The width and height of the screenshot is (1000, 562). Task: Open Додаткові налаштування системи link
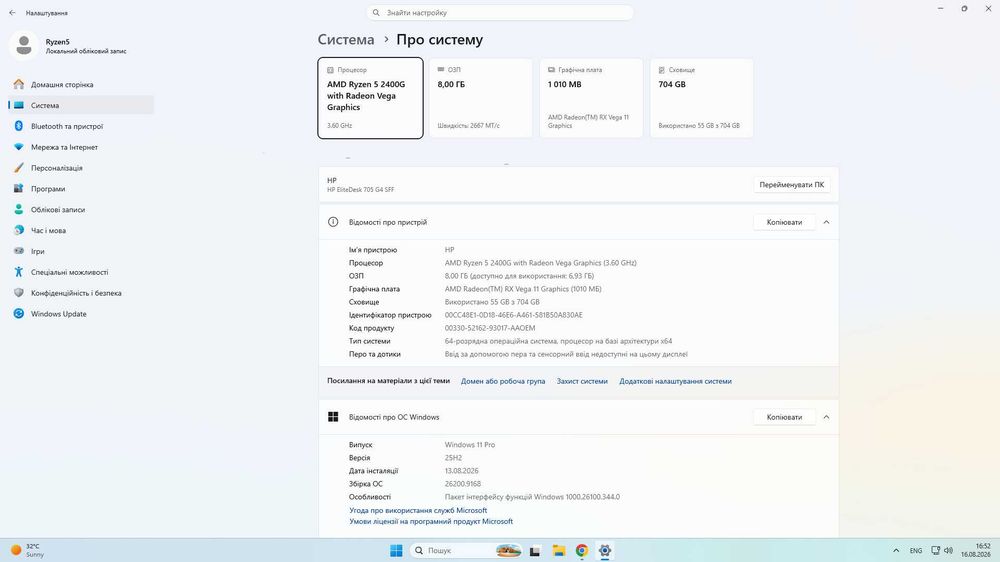point(675,381)
